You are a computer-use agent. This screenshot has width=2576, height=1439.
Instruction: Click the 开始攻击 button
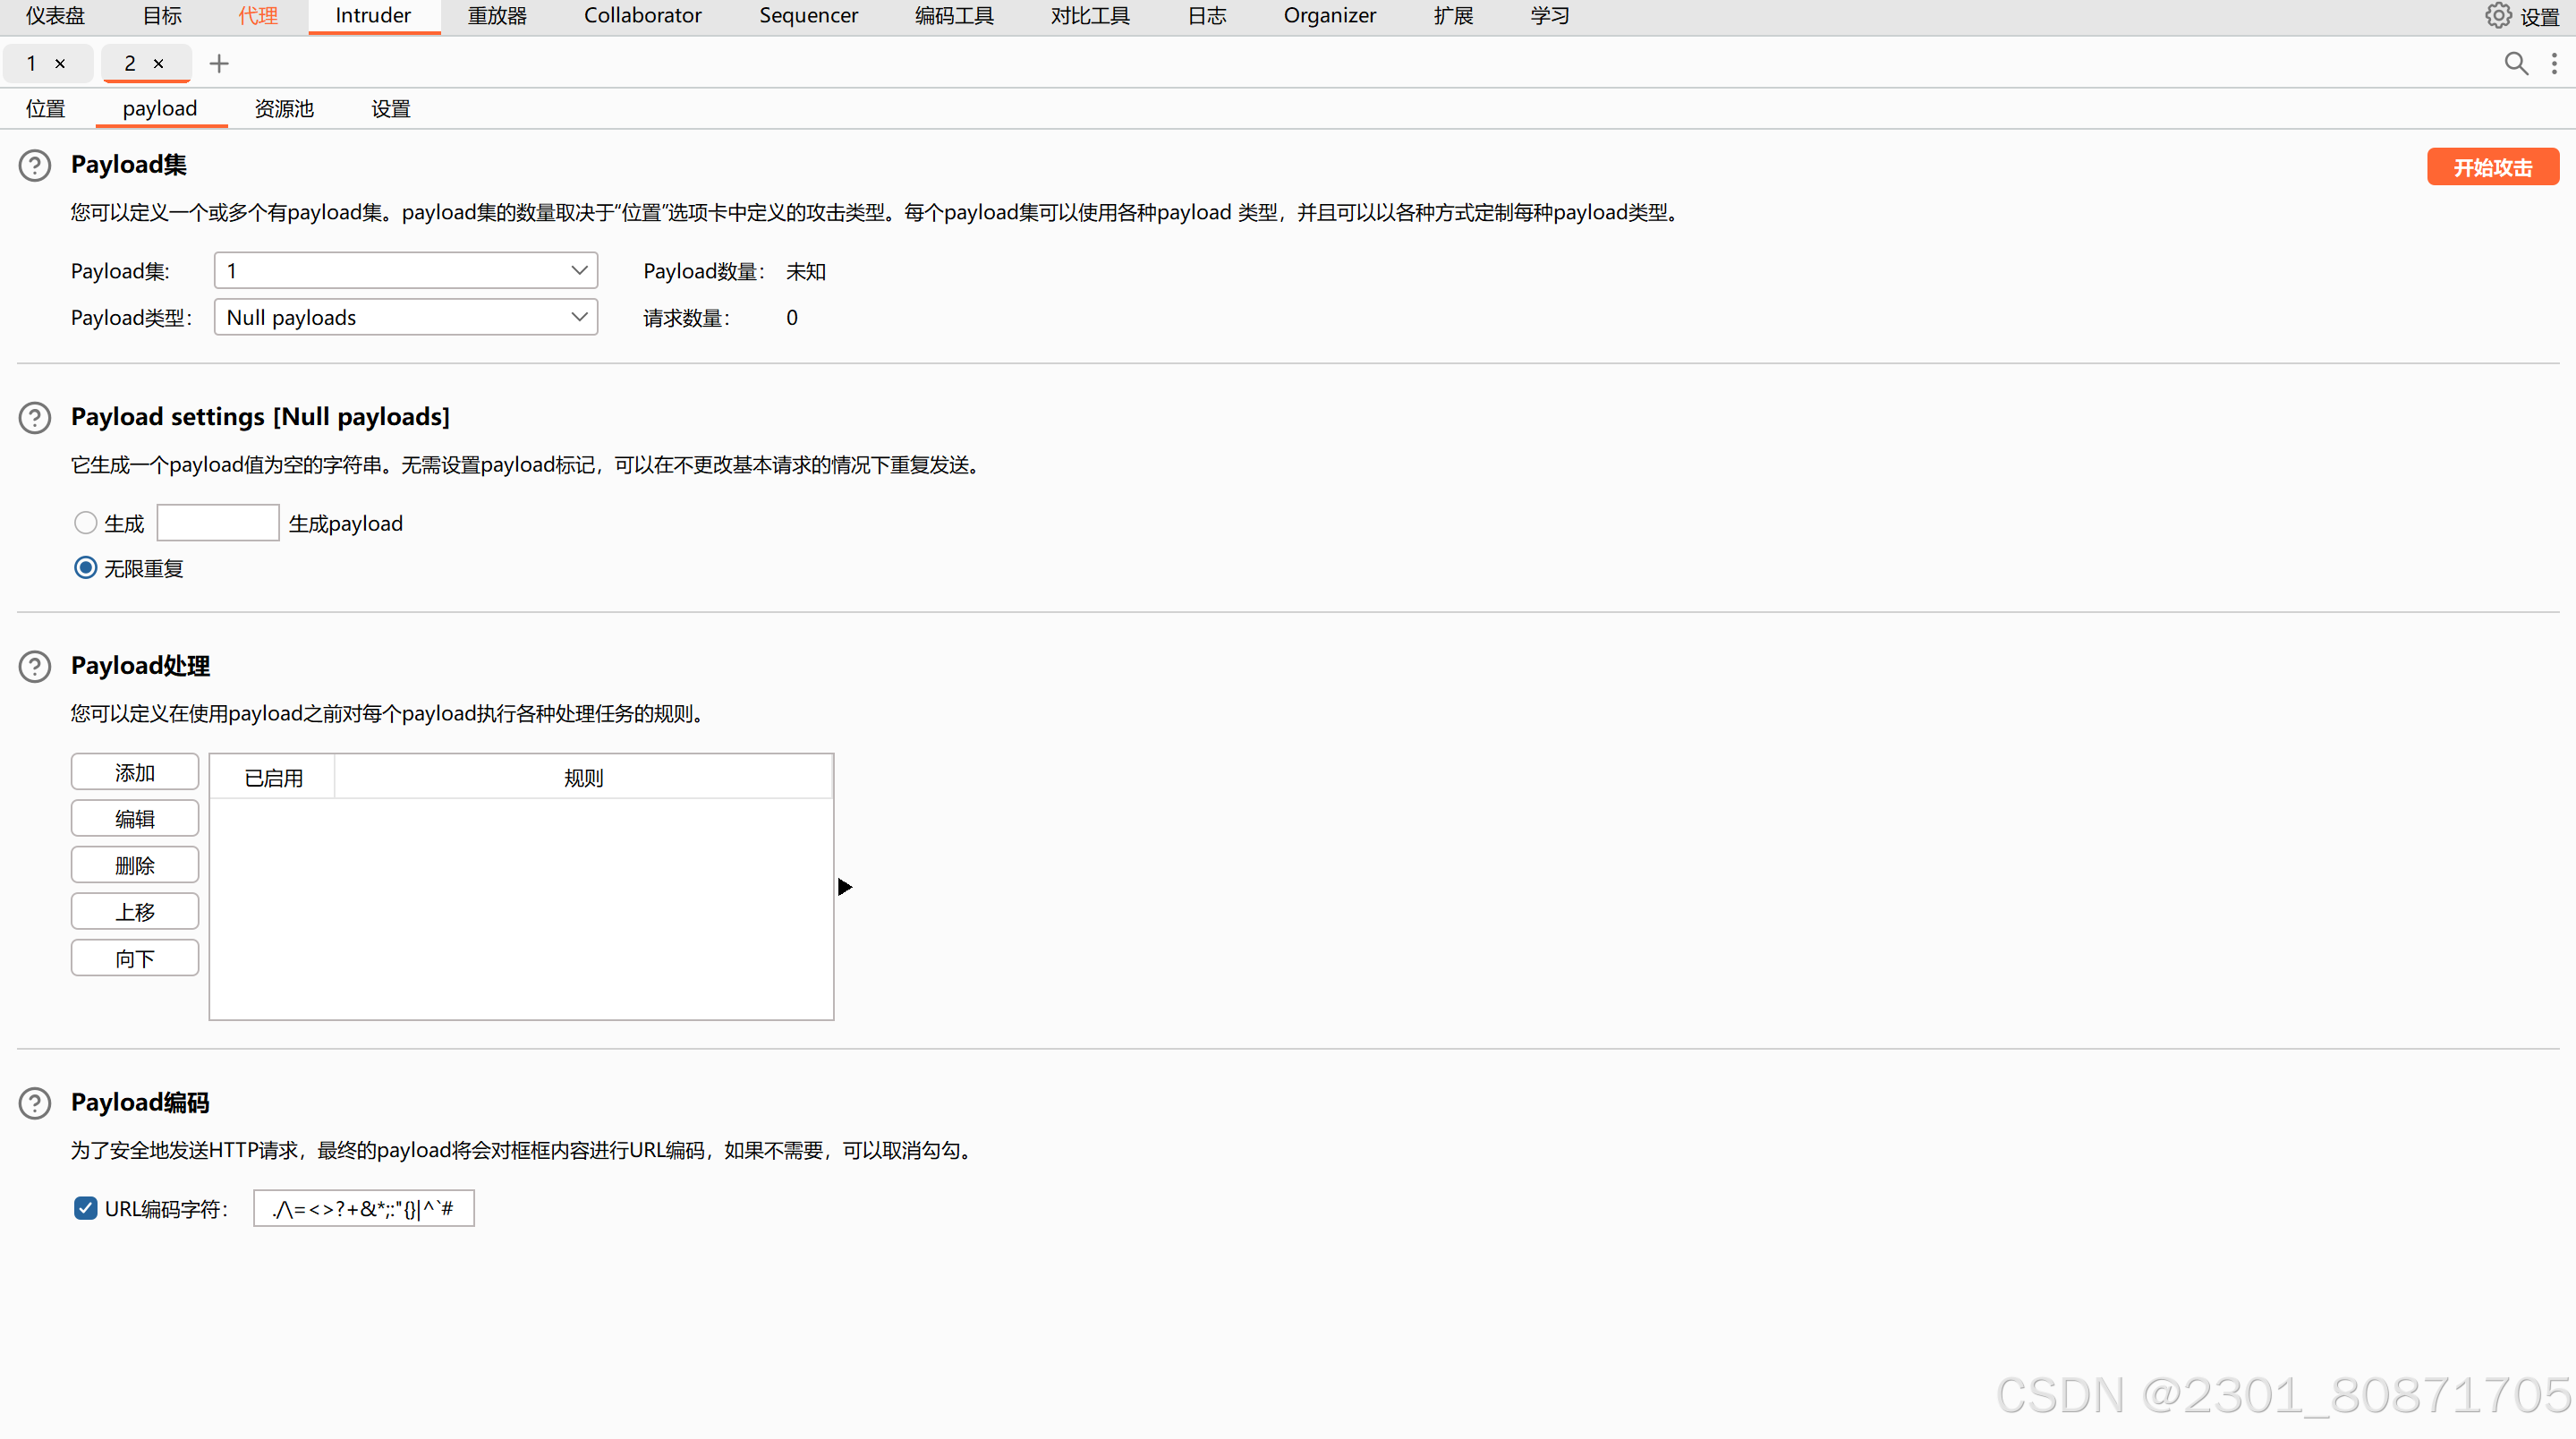pos(2492,167)
